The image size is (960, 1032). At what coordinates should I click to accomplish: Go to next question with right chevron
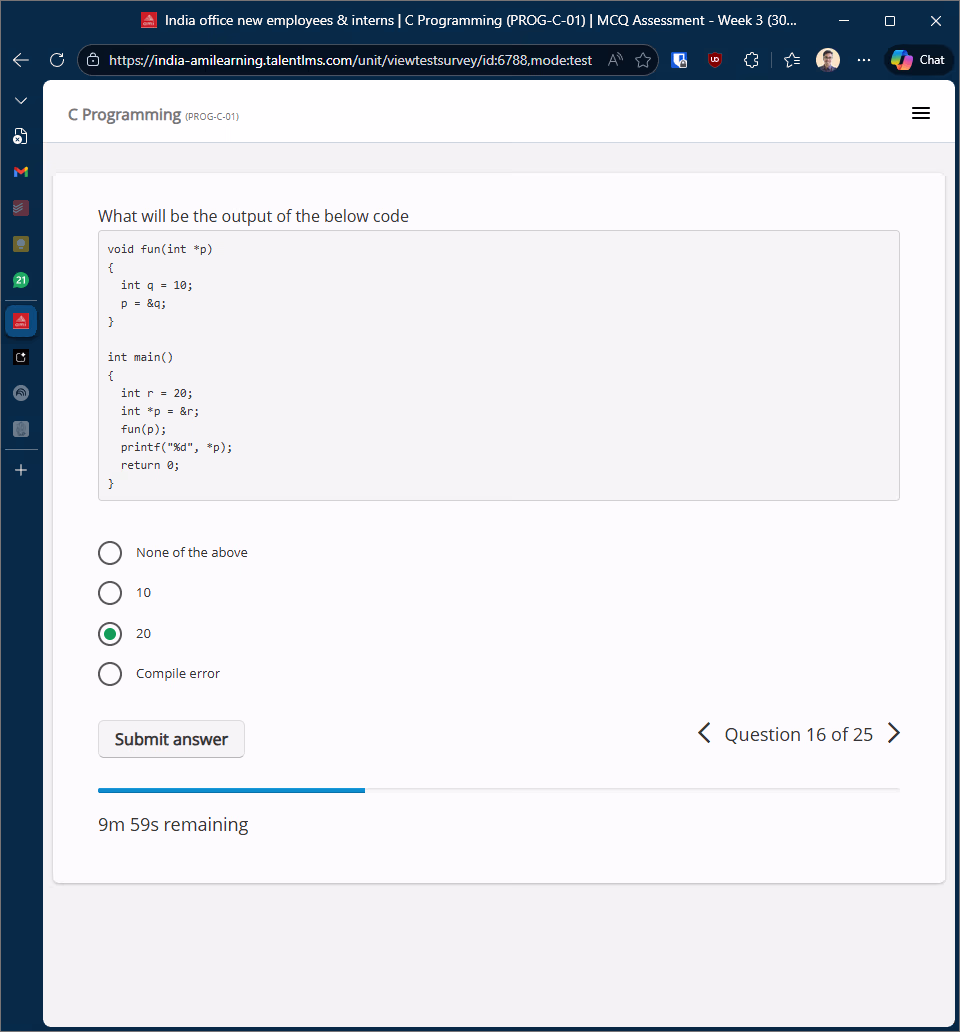[894, 734]
